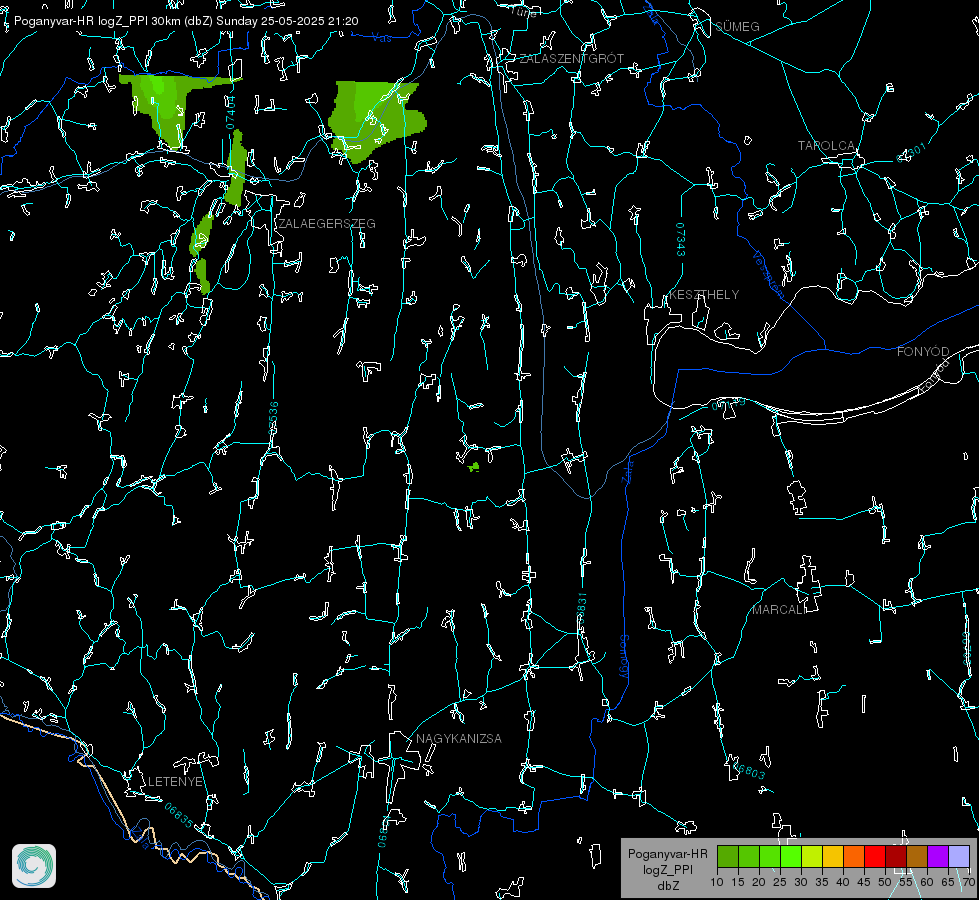Click the NAGYKANIZSA city label

(x=459, y=738)
